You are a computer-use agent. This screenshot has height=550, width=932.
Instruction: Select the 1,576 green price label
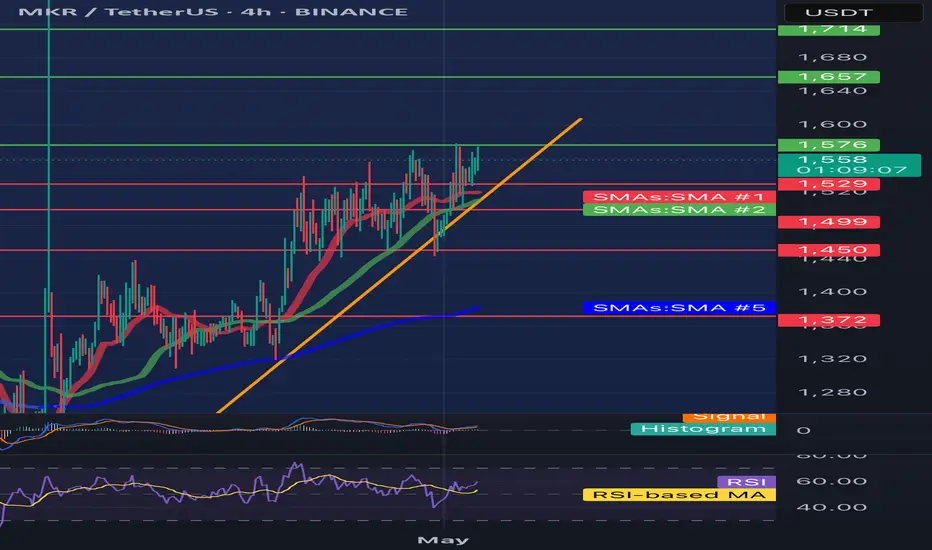[x=829, y=145]
